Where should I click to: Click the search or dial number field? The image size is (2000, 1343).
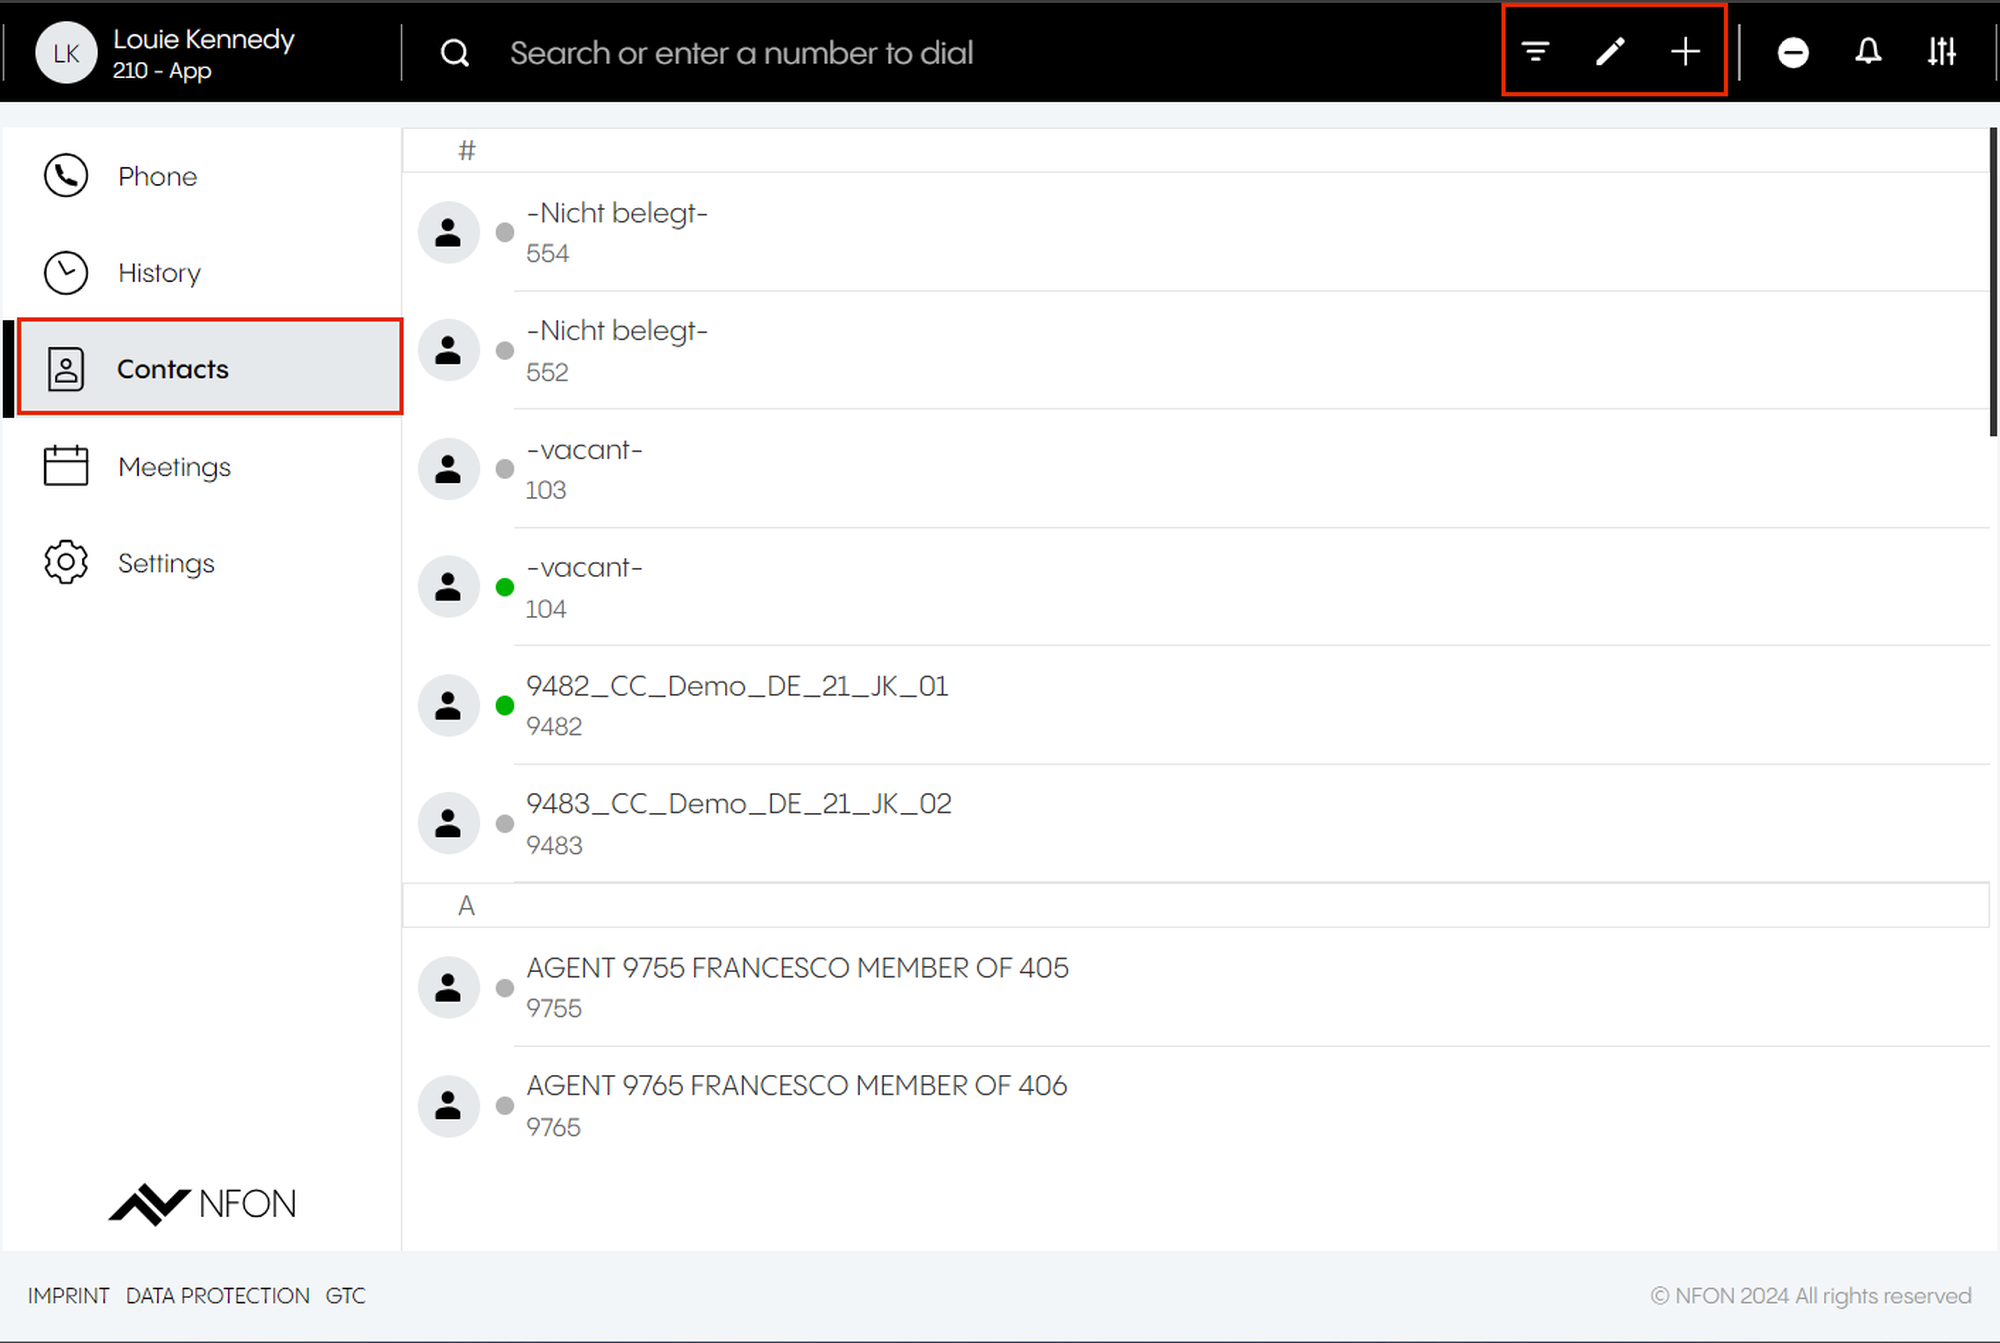pyautogui.click(x=740, y=53)
